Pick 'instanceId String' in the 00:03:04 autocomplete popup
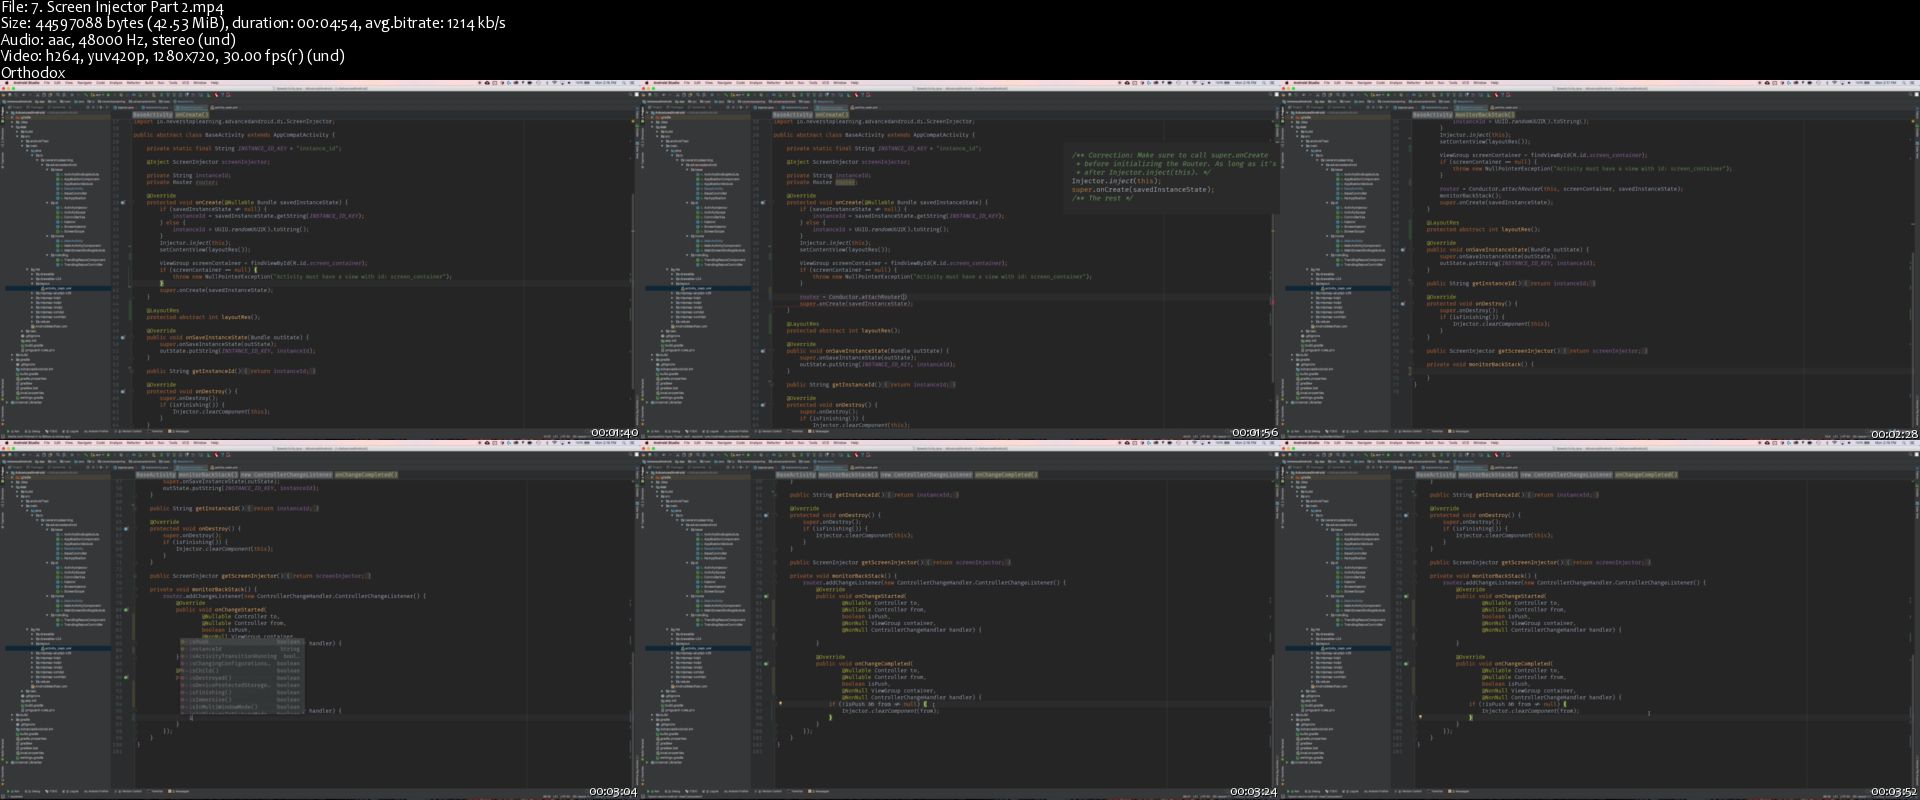This screenshot has height=800, width=1920. tap(240, 649)
